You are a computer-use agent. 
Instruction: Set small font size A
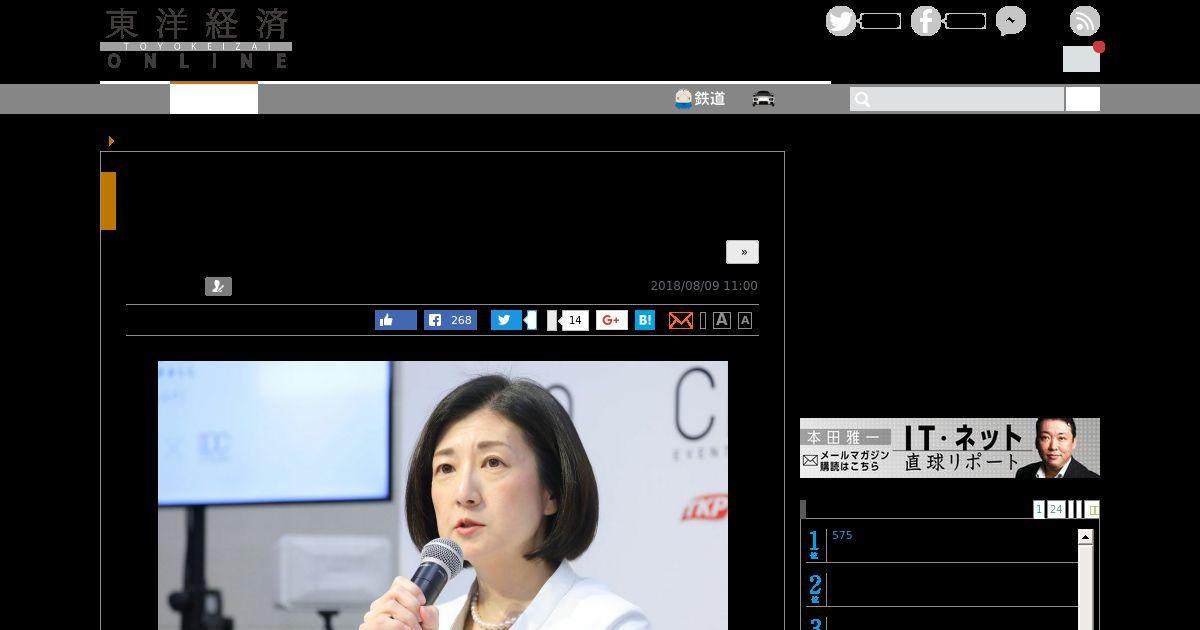pos(745,320)
